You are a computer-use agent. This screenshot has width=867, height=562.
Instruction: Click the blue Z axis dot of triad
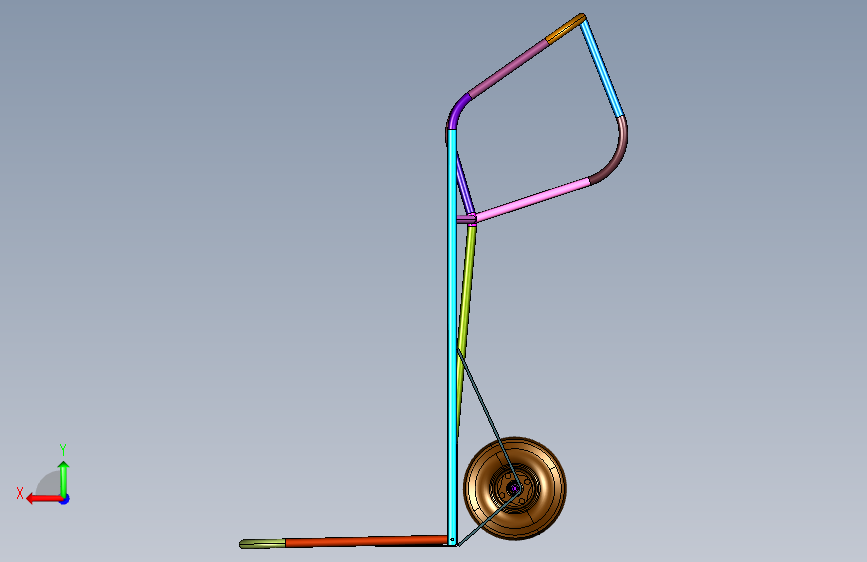[x=65, y=500]
